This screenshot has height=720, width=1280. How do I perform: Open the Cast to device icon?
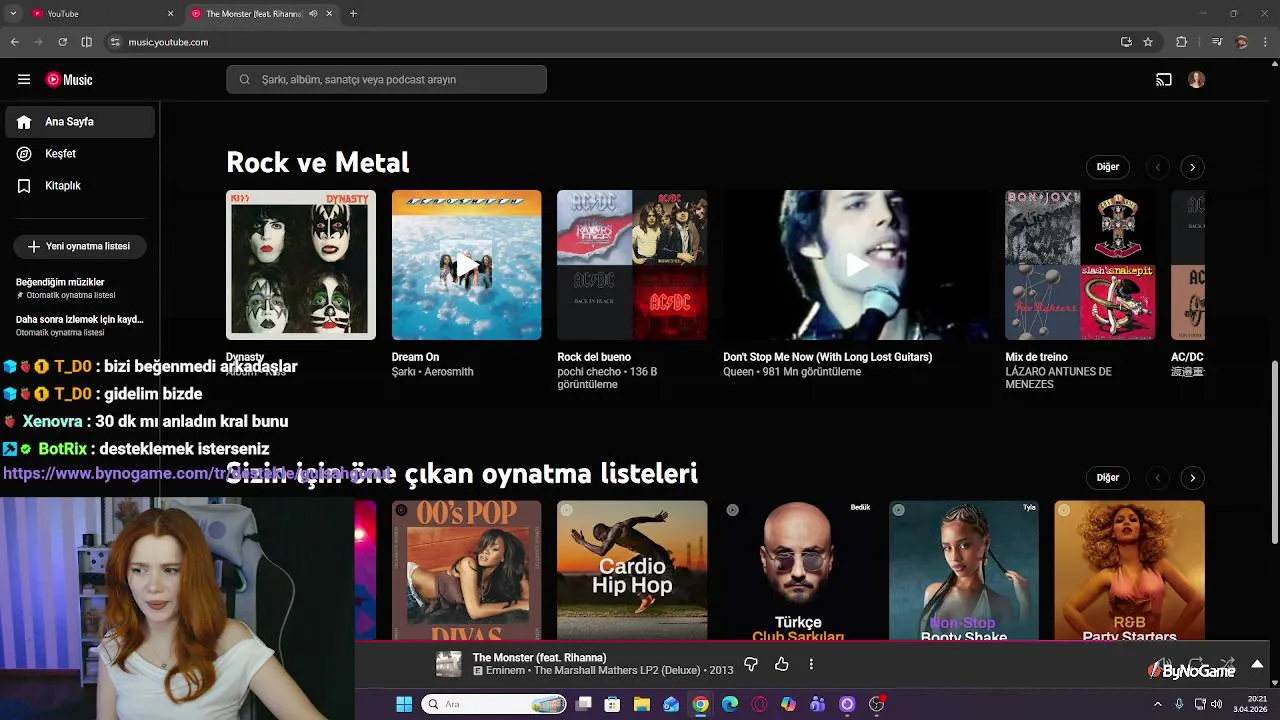click(x=1164, y=80)
